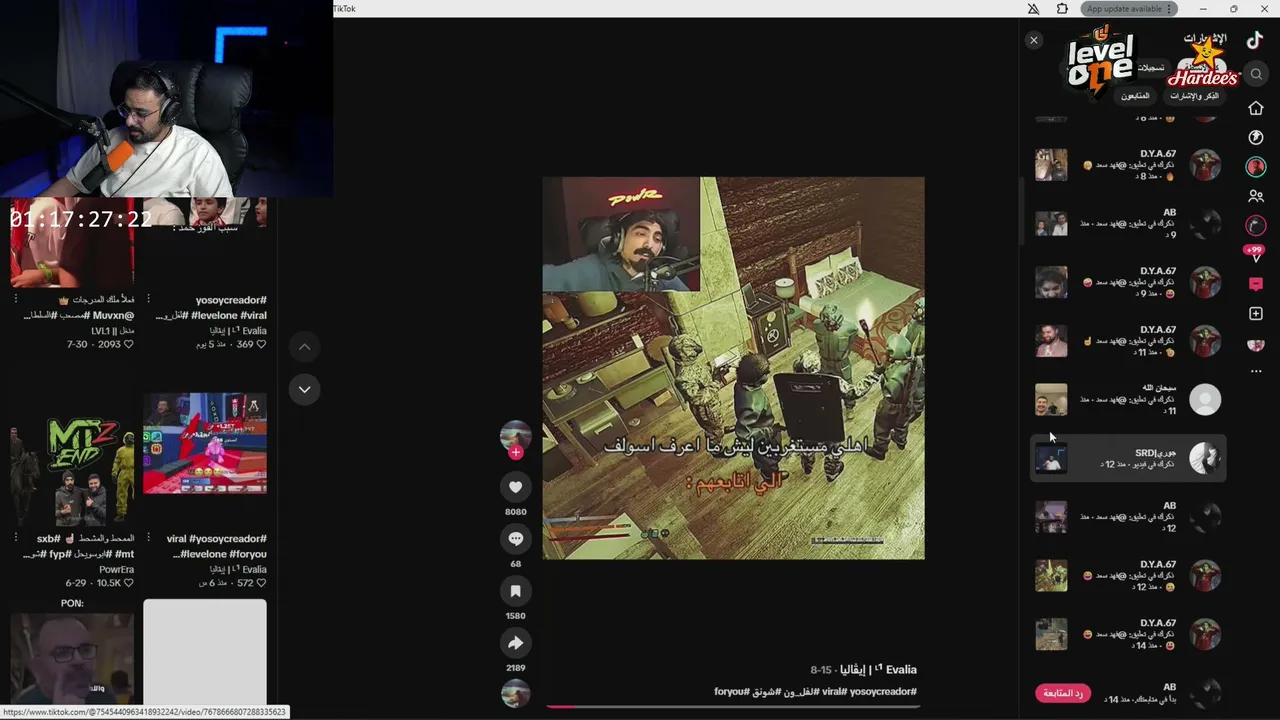This screenshot has height=720, width=1280.
Task: Click the #yosoycreador hashtag in video caption
Action: (882, 692)
